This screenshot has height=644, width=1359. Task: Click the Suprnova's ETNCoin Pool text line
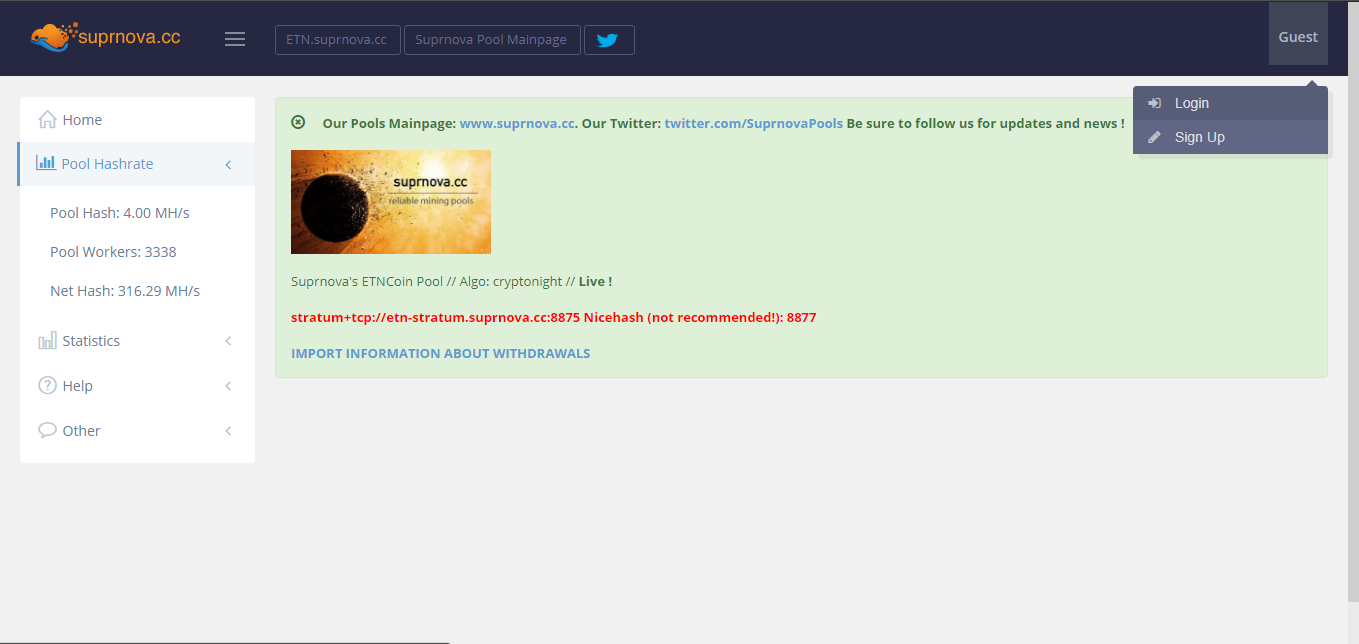(451, 282)
